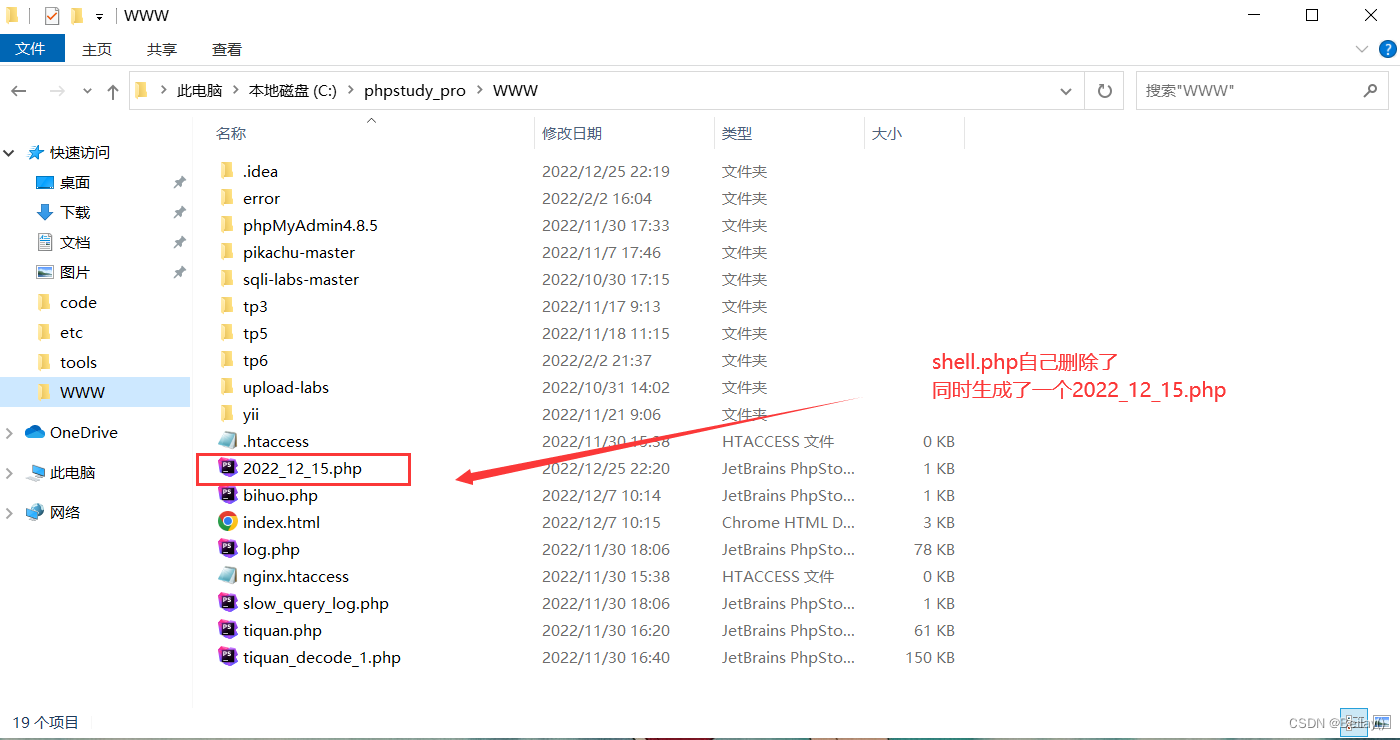Expand the OneDrive tree node
The width and height of the screenshot is (1400, 740).
click(x=10, y=432)
